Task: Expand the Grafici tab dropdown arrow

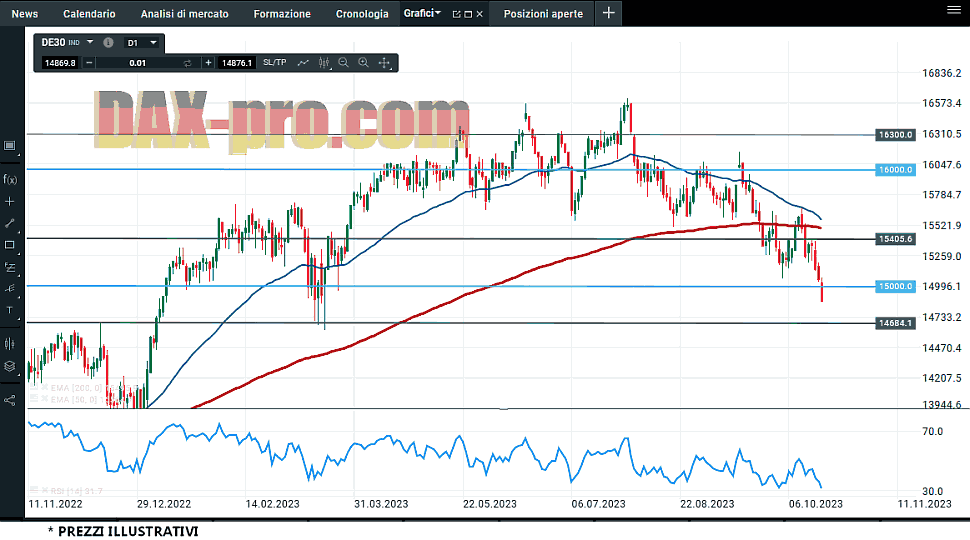Action: [438, 12]
